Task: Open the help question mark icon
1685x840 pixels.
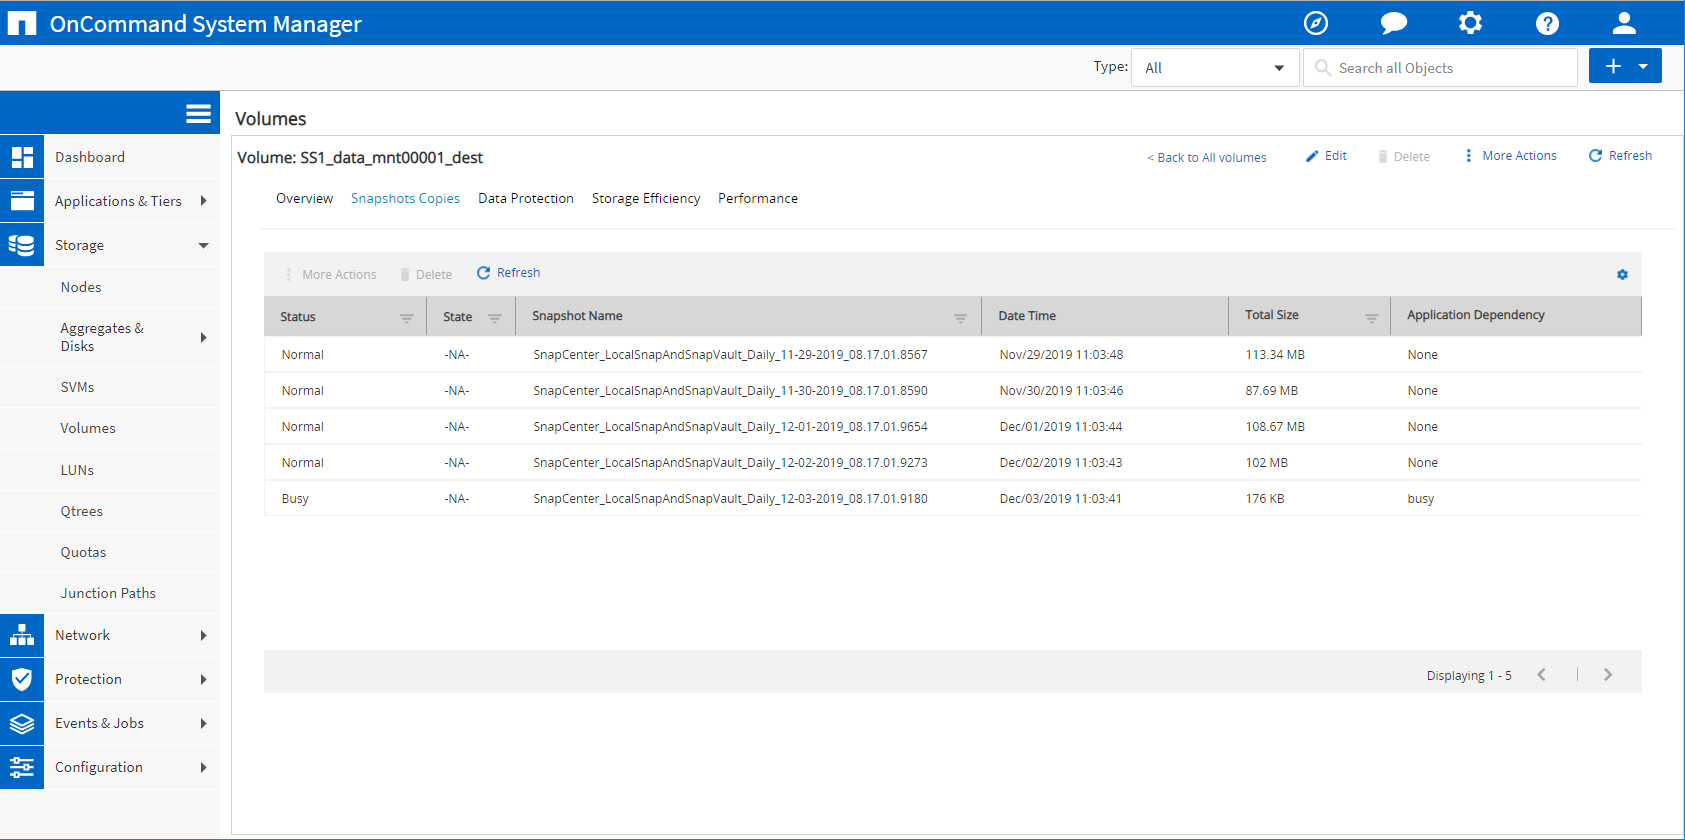Action: pos(1547,23)
